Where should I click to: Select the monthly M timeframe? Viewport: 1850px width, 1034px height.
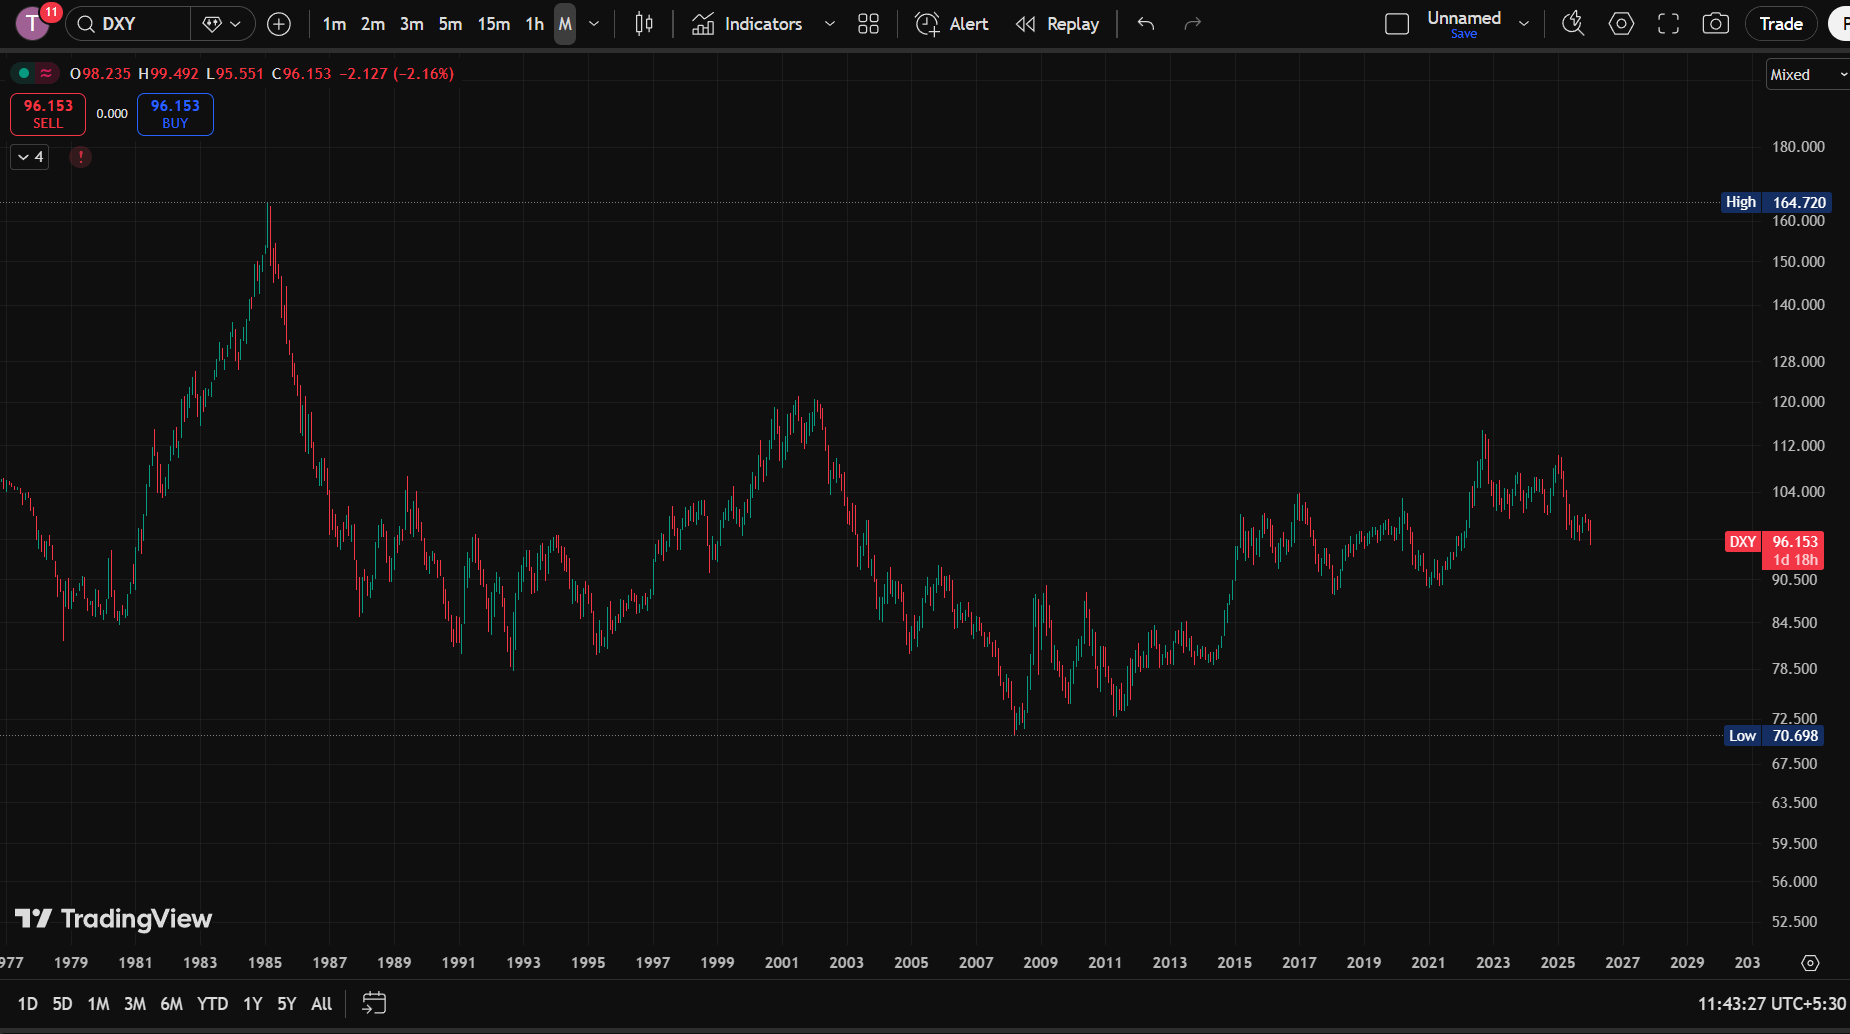565,24
